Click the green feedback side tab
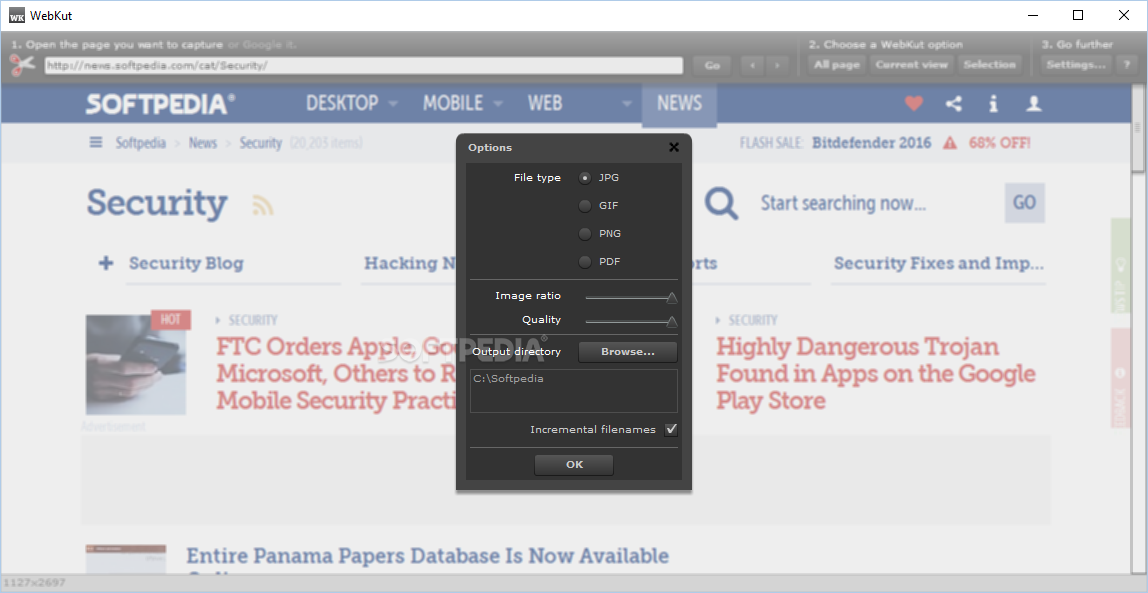 1121,265
